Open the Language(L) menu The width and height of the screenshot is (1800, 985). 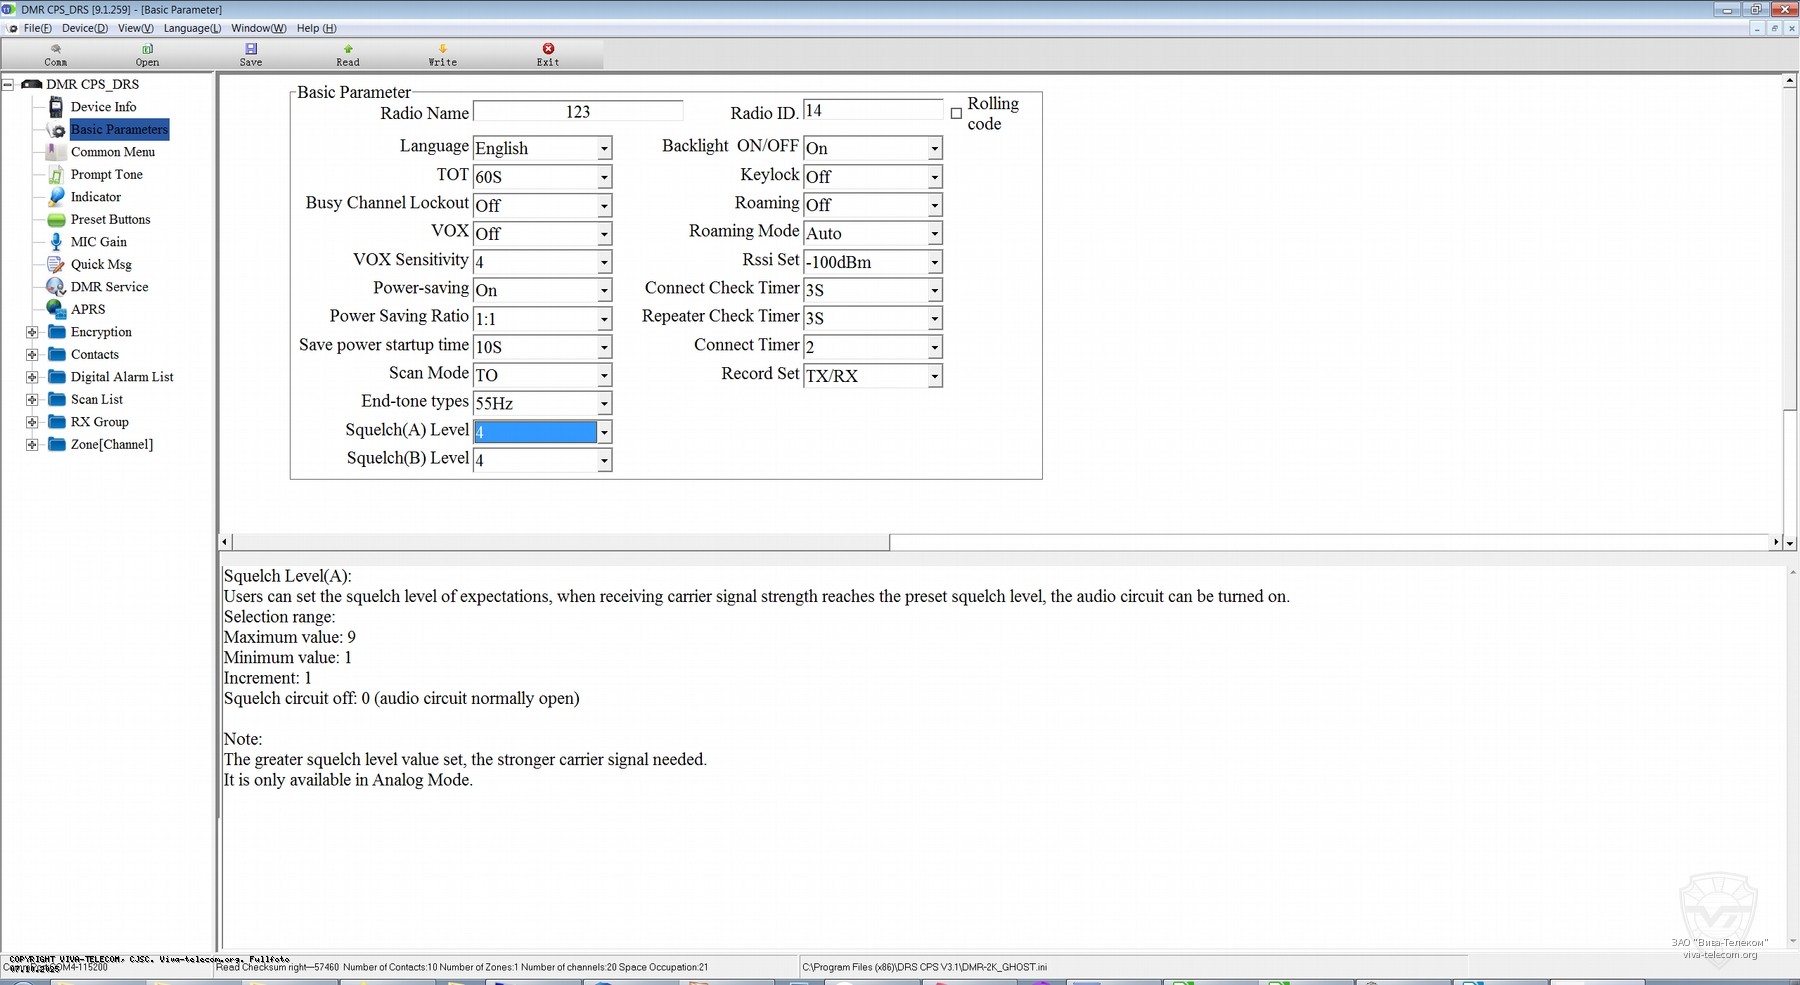[x=192, y=28]
